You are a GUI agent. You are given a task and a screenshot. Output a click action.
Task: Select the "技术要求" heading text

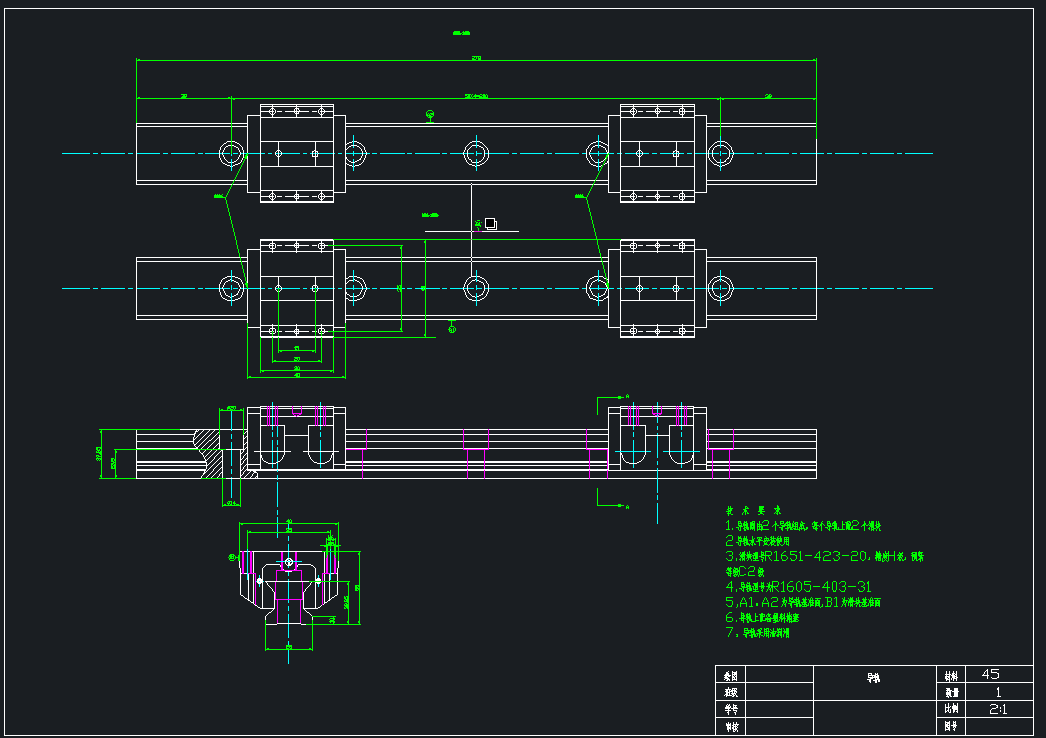(753, 510)
